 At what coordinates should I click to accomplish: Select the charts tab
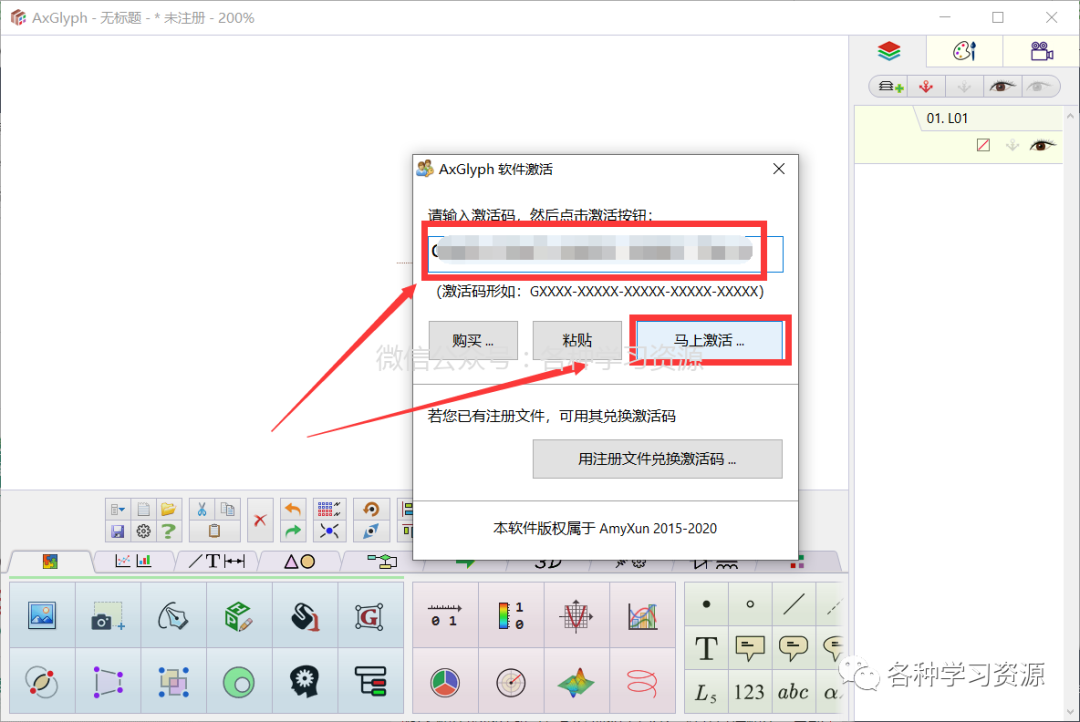[134, 561]
